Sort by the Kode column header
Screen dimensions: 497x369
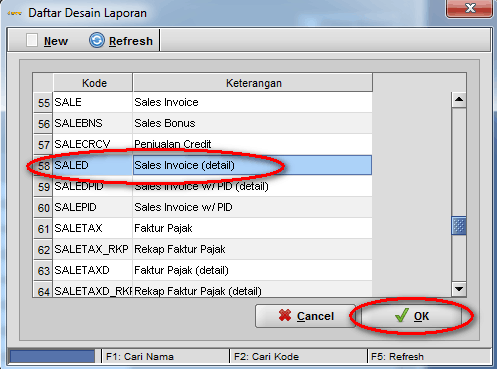(93, 83)
